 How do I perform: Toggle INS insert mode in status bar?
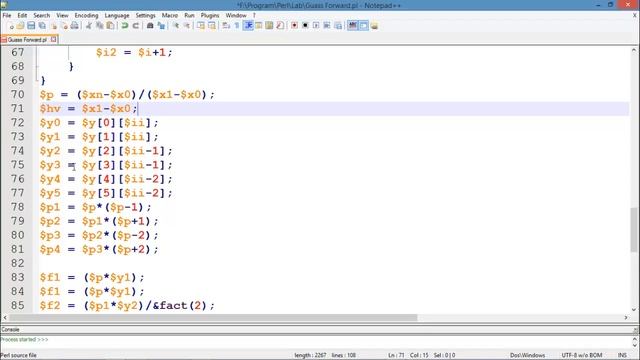pyautogui.click(x=622, y=355)
